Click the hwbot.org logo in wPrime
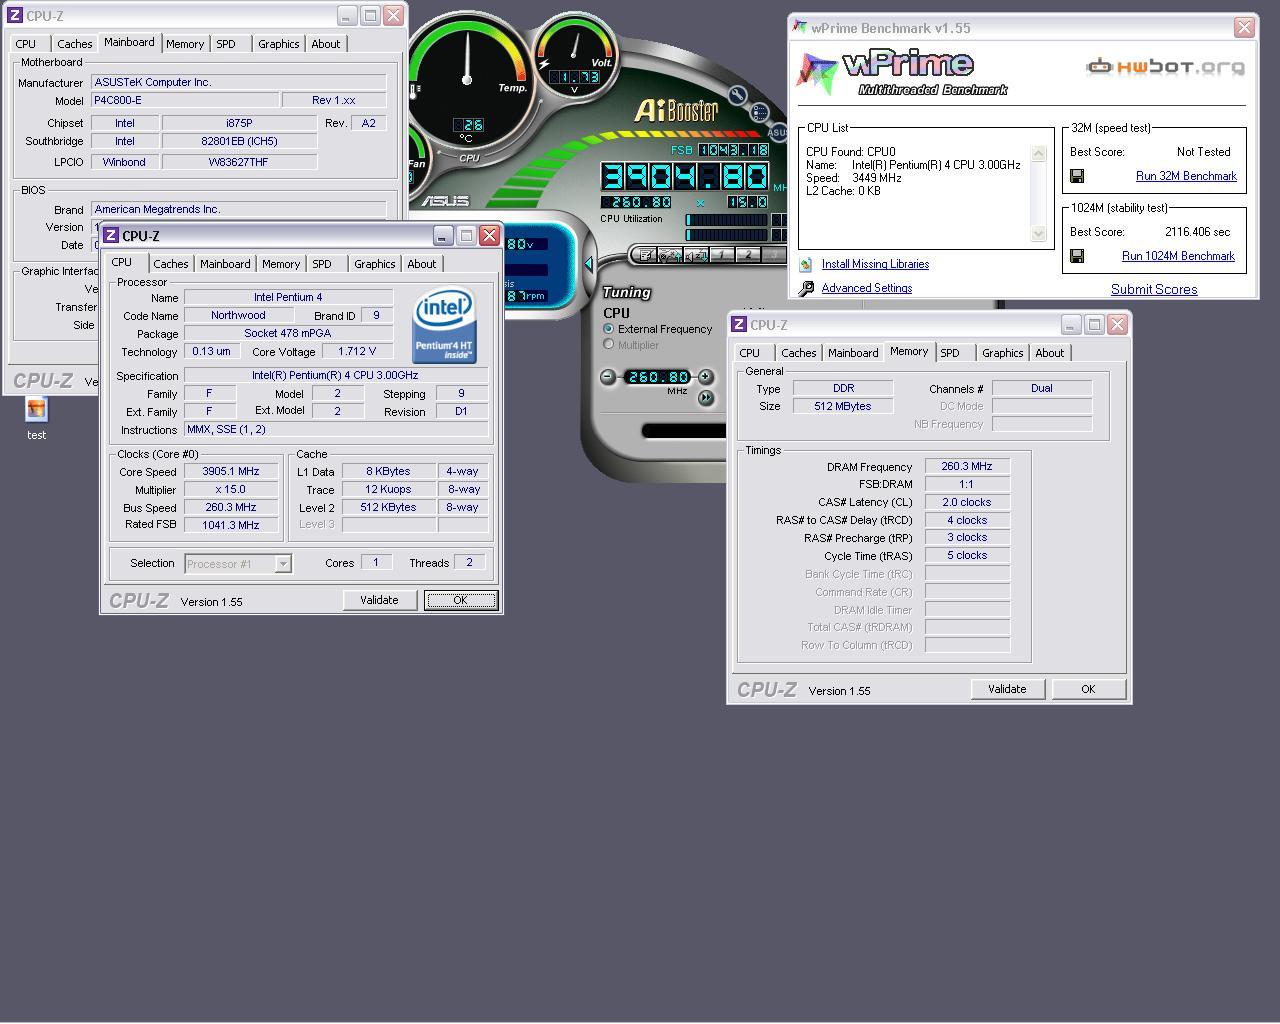Image resolution: width=1280 pixels, height=1024 pixels. pos(1165,67)
